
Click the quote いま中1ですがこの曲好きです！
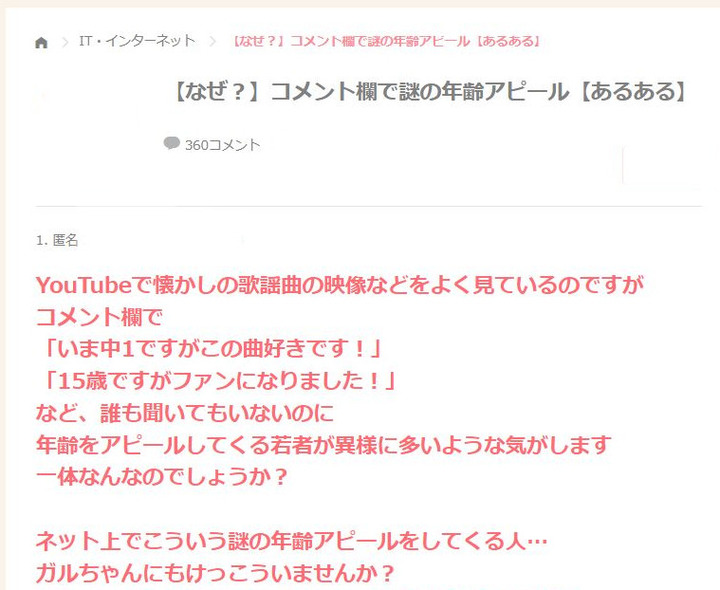(210, 349)
